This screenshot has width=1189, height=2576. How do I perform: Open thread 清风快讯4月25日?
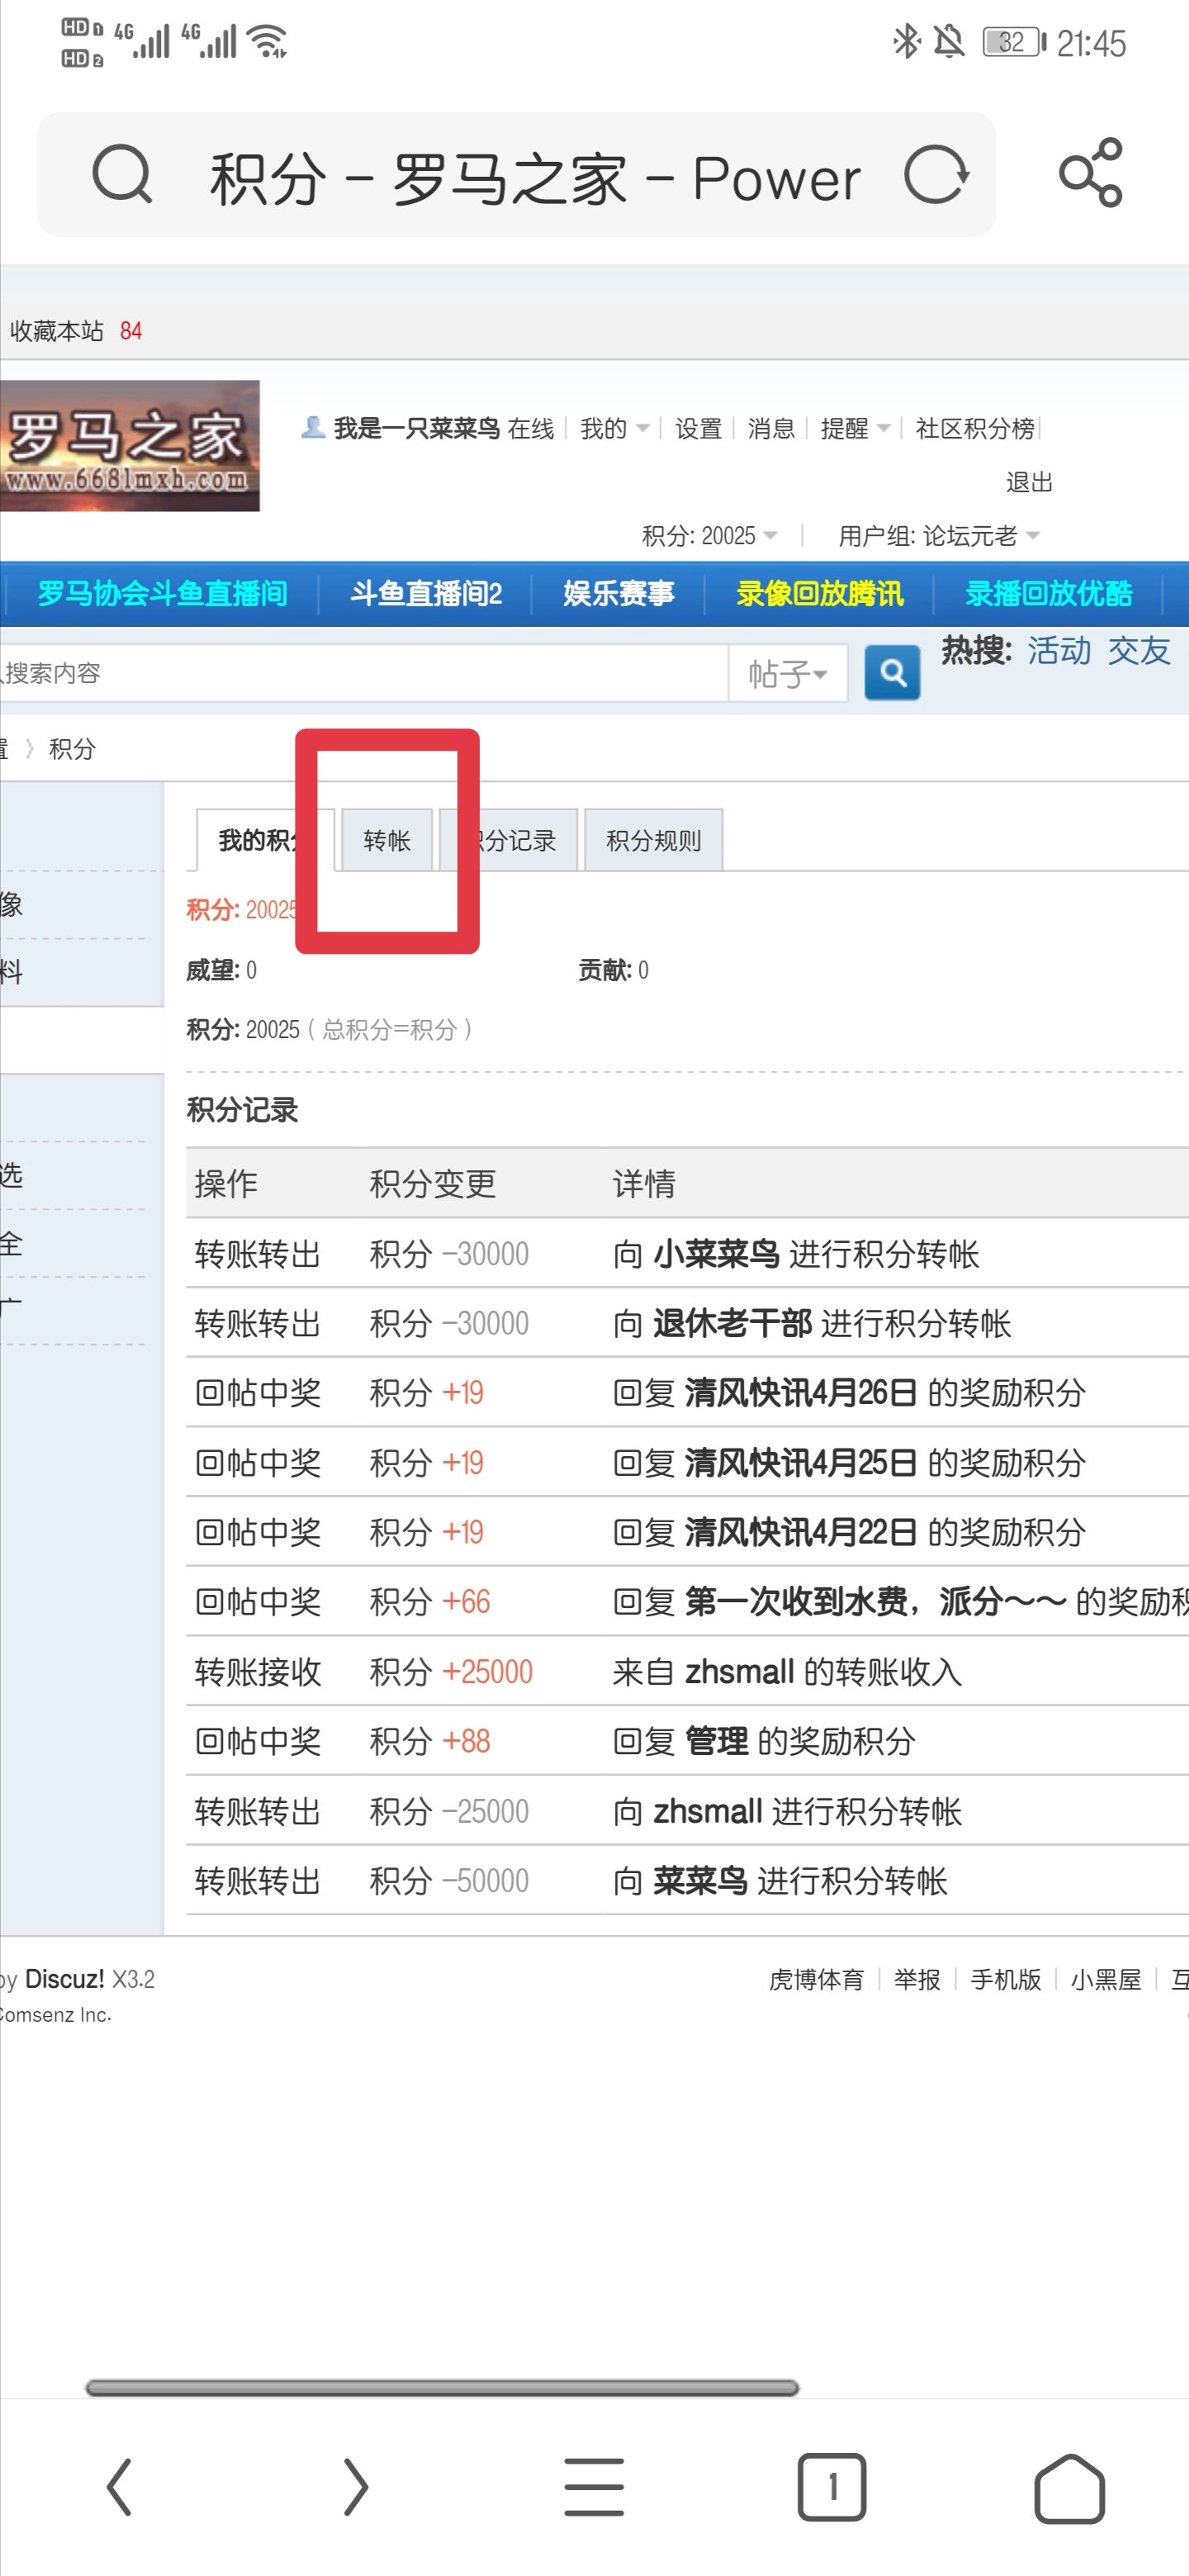pos(800,1463)
